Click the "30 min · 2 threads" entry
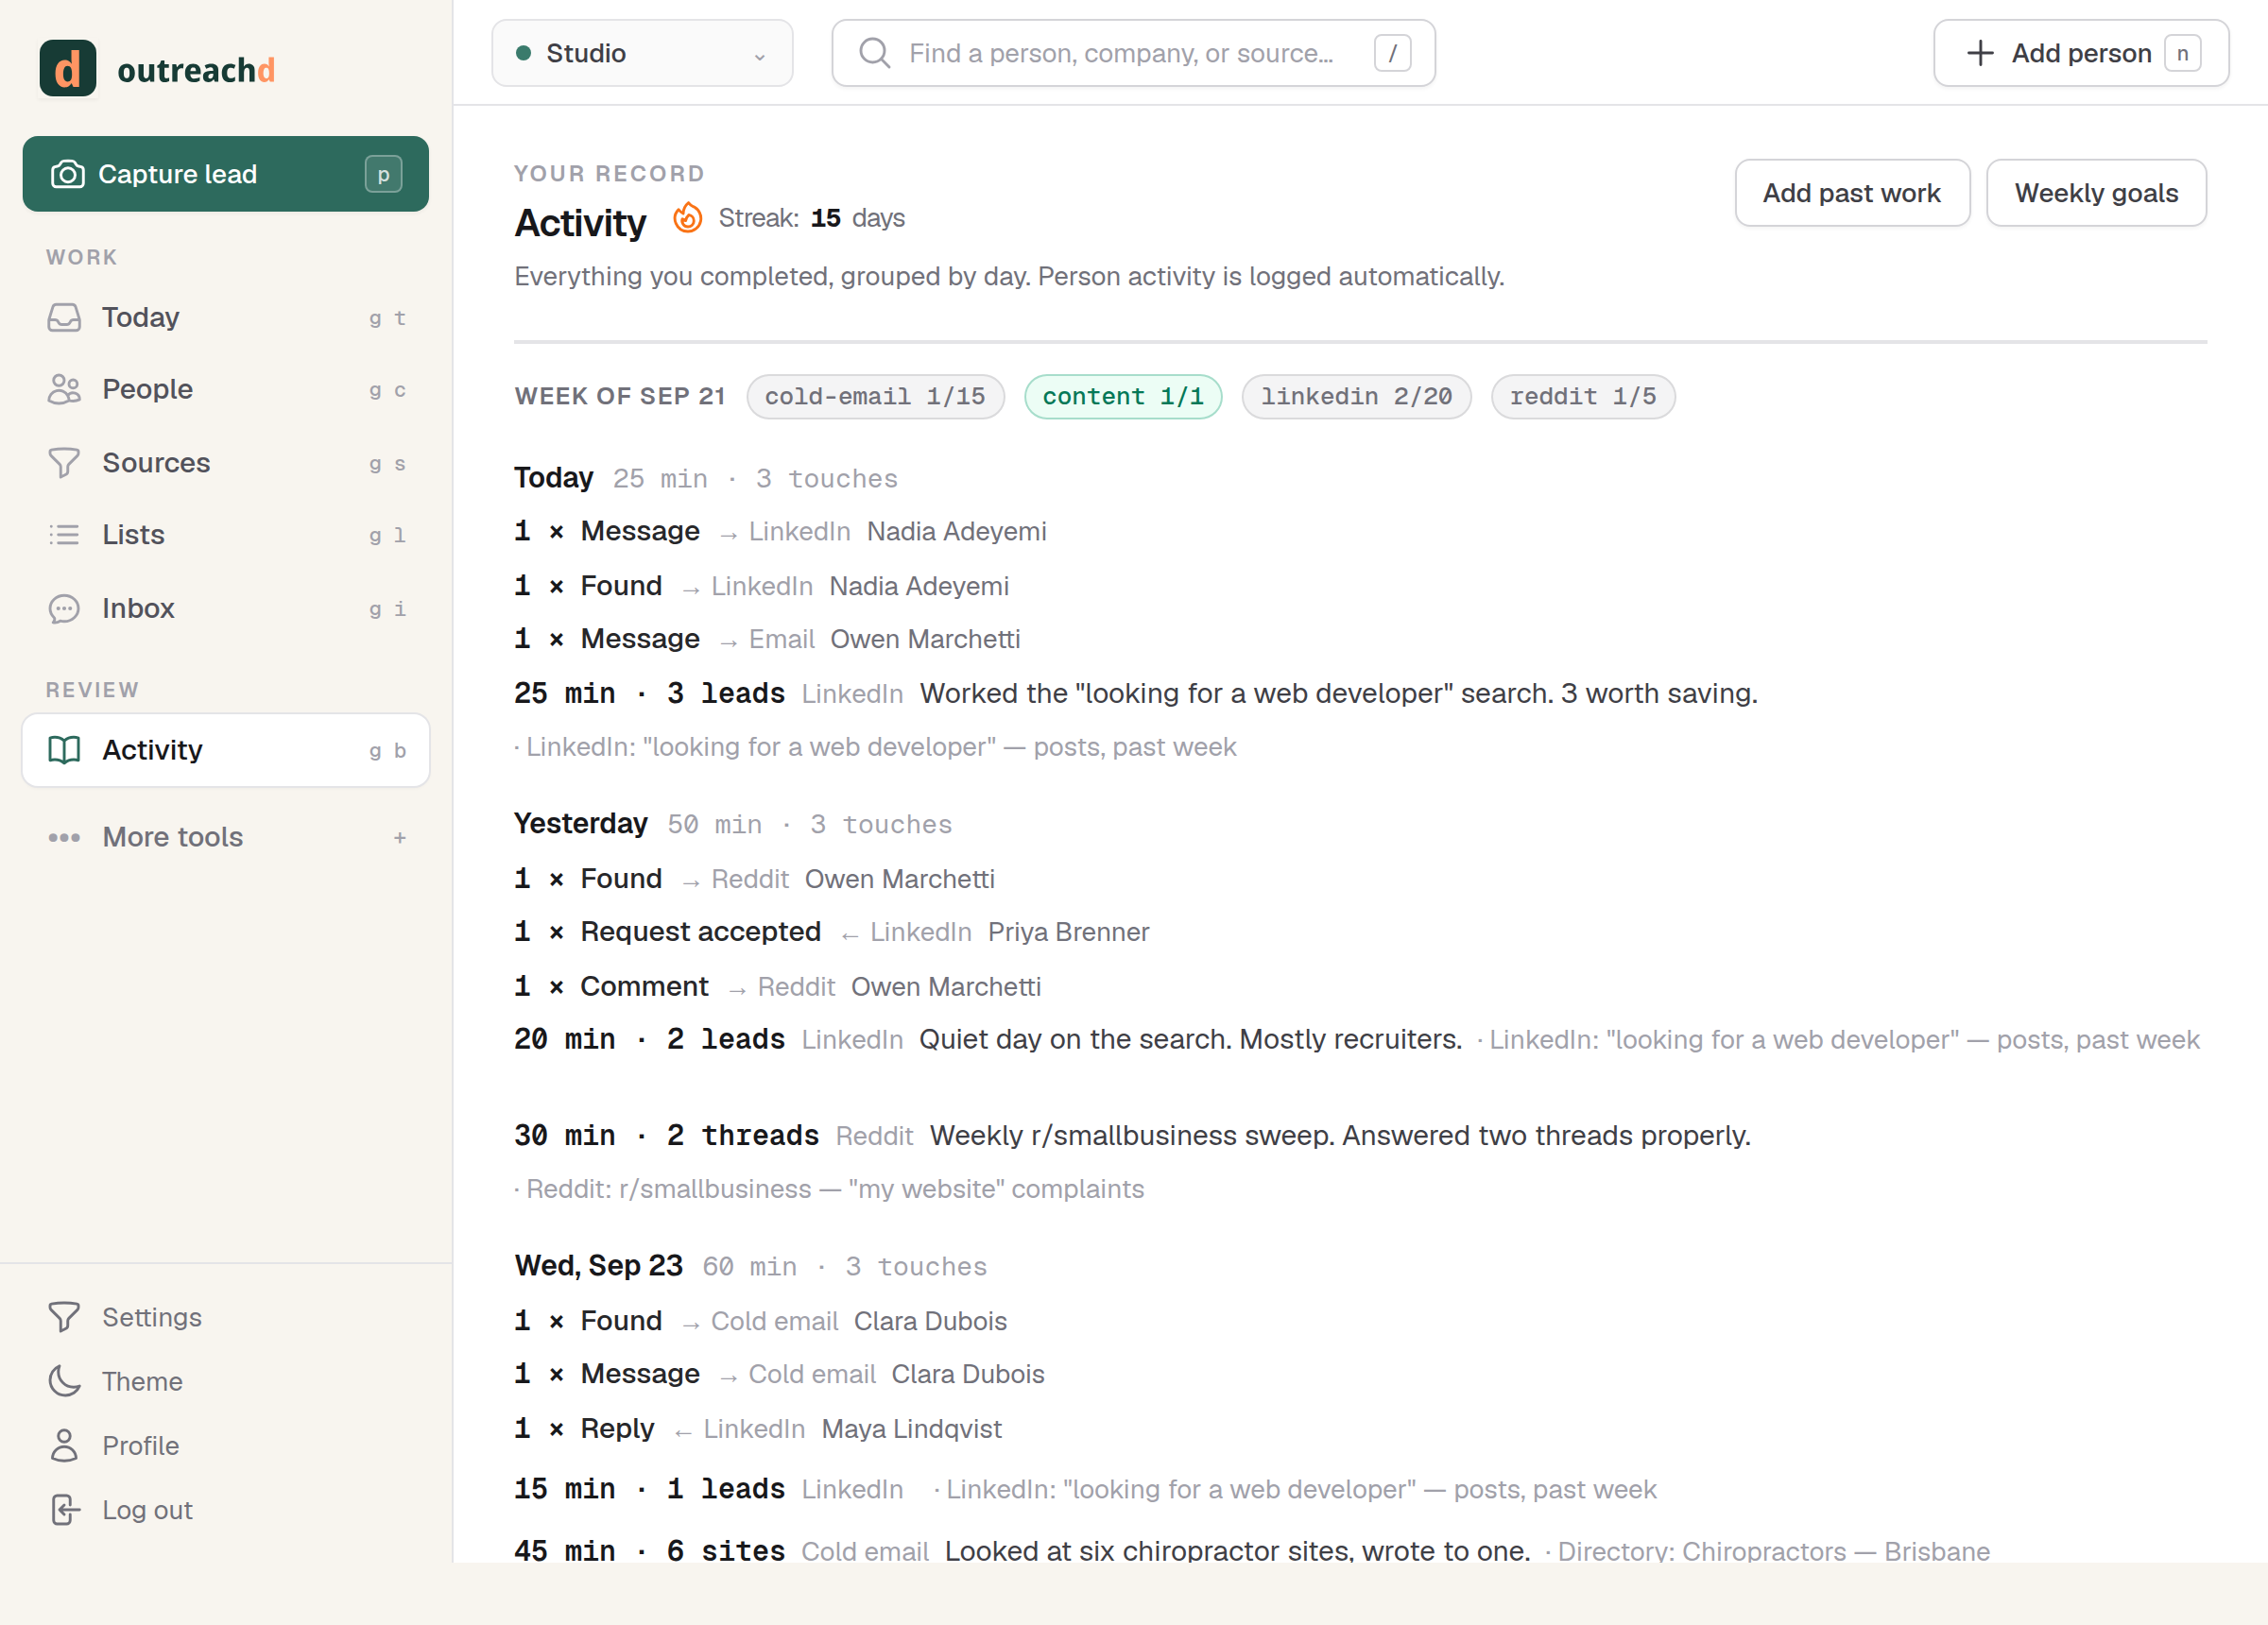Viewport: 2268px width, 1625px height. (x=666, y=1136)
